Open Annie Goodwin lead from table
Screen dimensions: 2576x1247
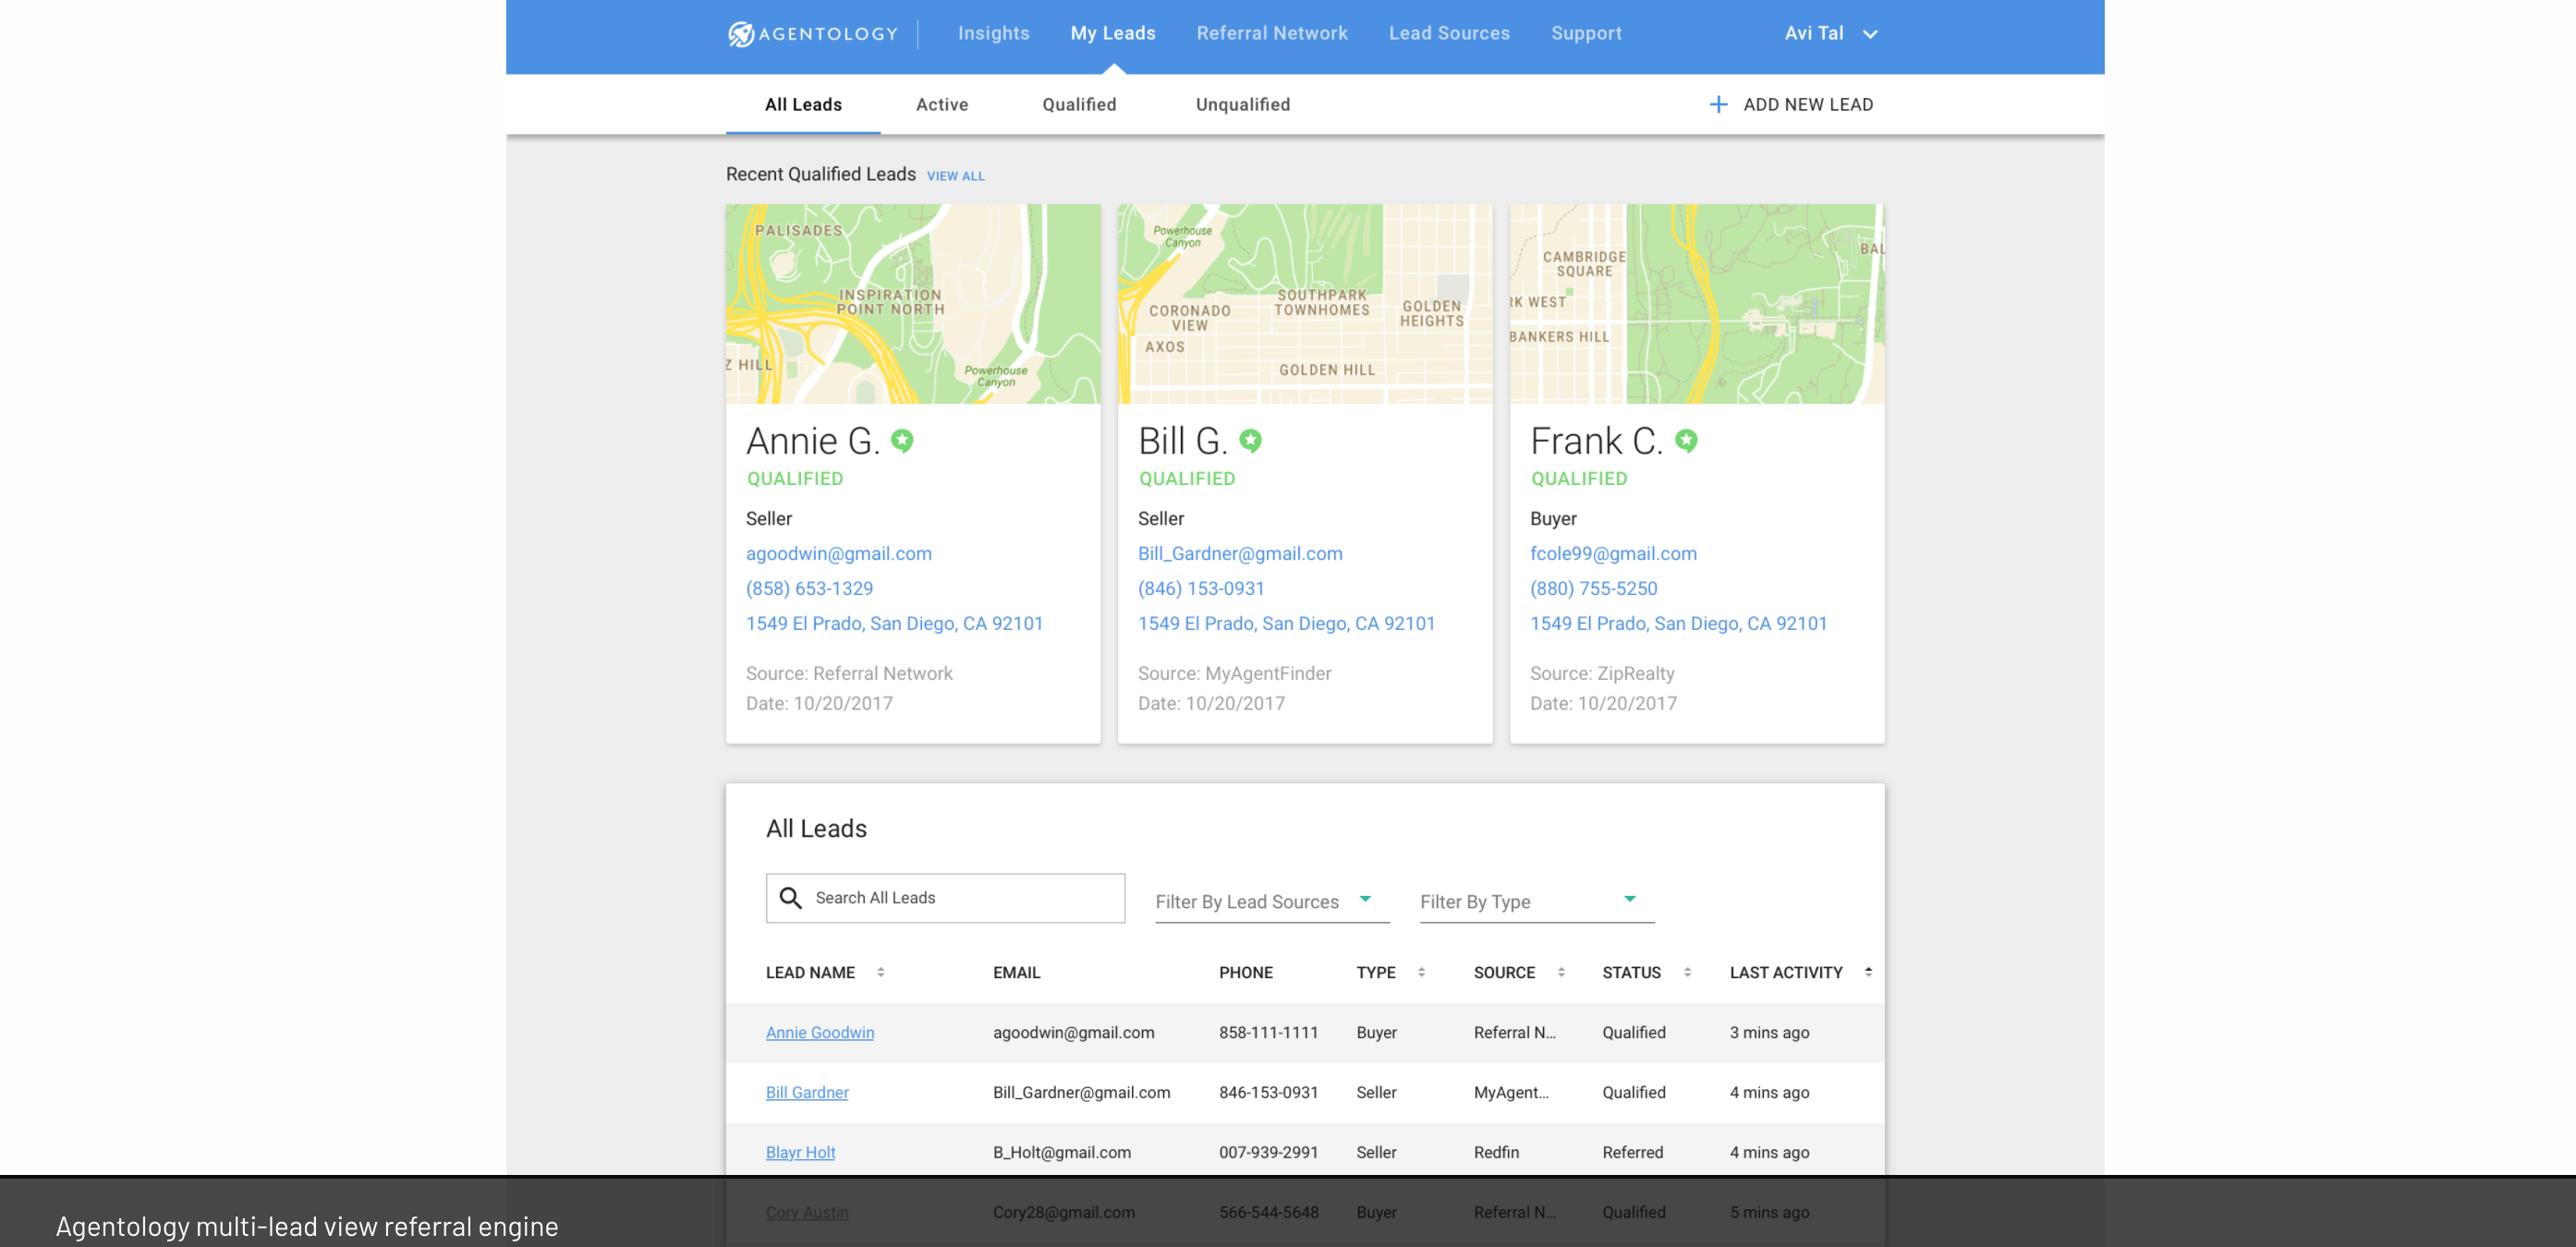click(x=819, y=1032)
